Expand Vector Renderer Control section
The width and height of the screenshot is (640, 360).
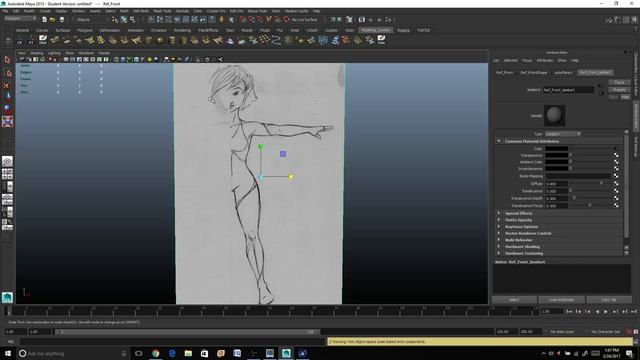tap(498, 233)
